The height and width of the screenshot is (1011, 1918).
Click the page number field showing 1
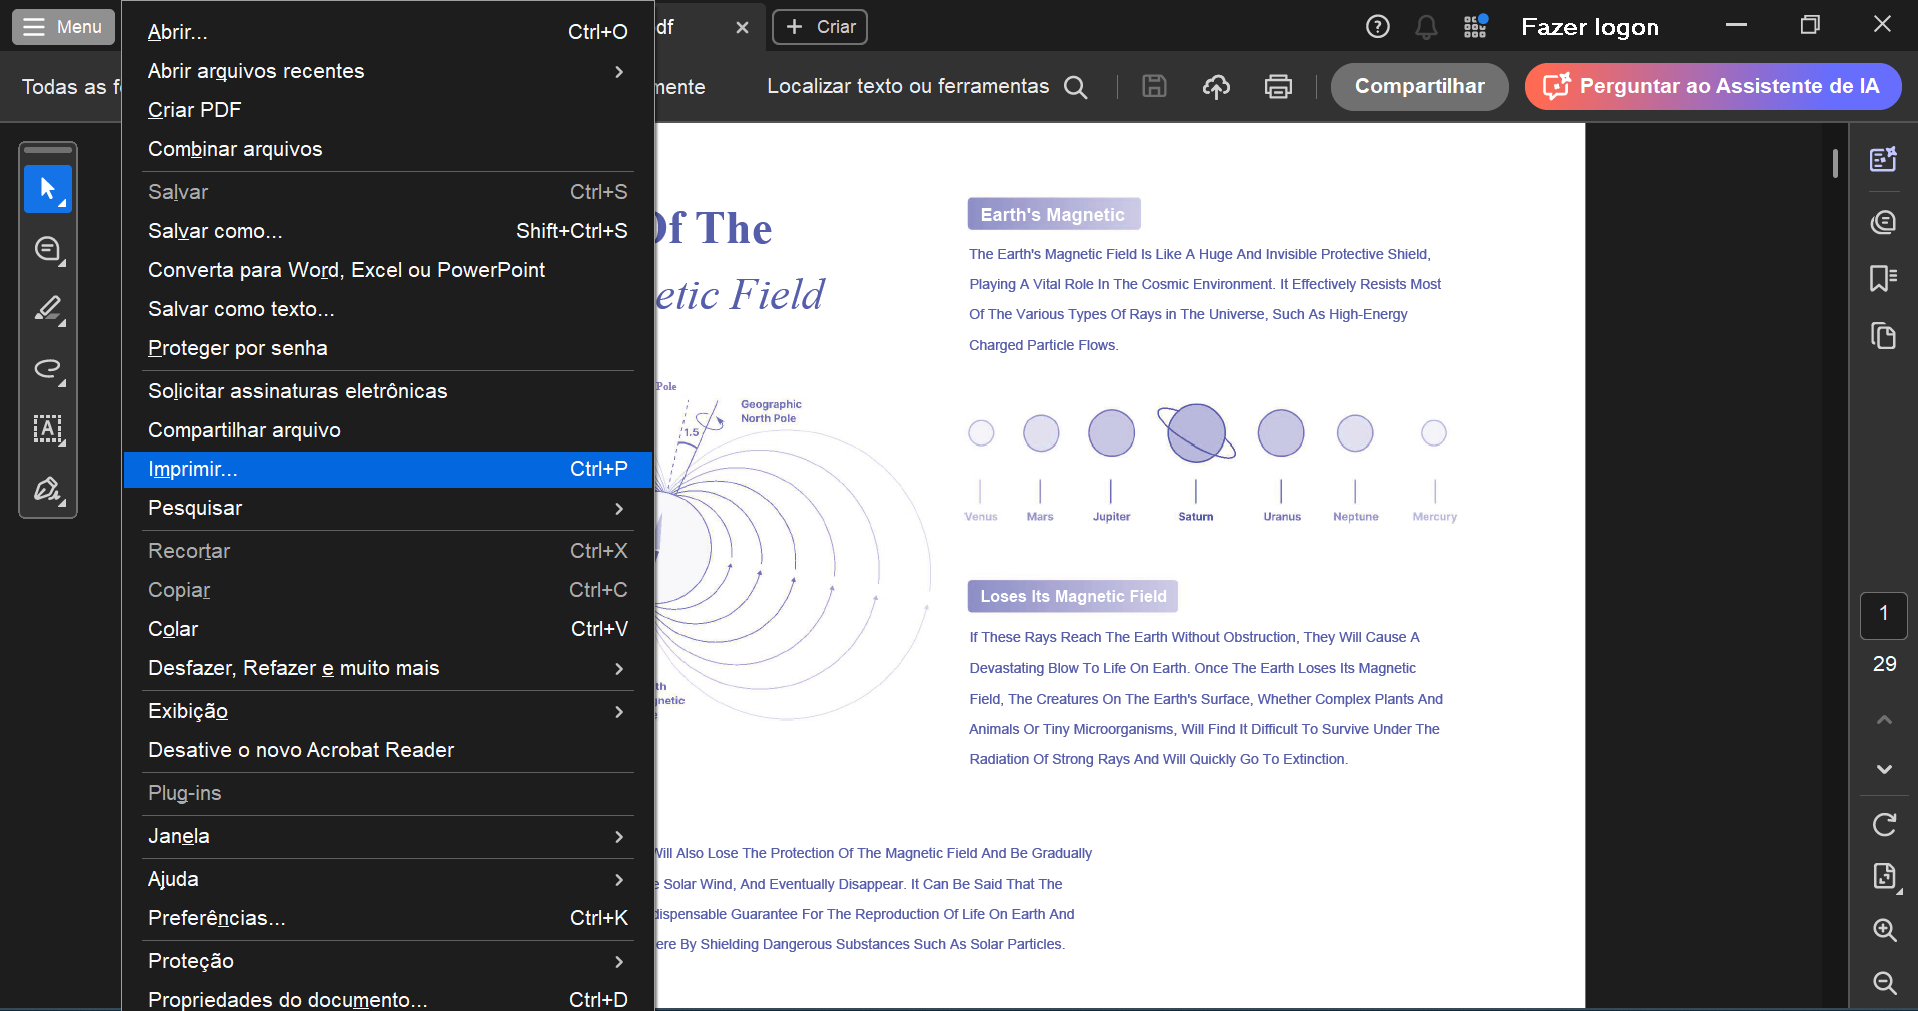(x=1884, y=616)
